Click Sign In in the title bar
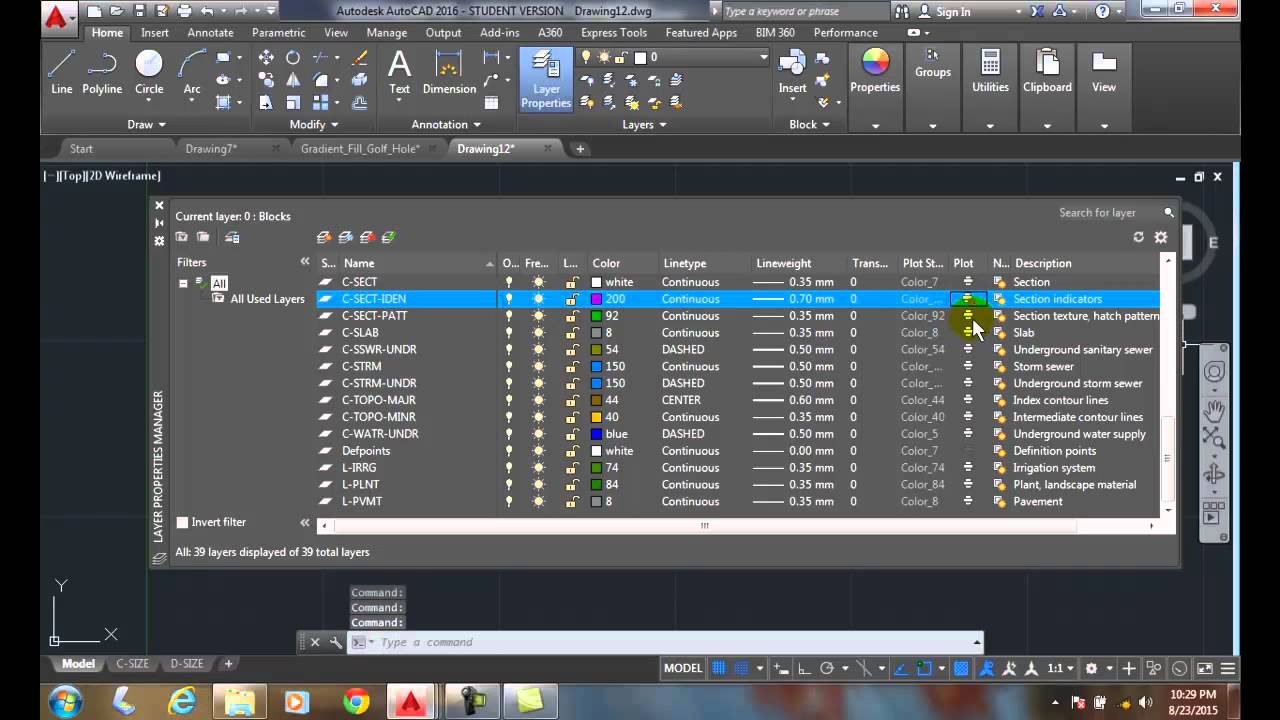This screenshot has width=1280, height=720. pos(953,12)
